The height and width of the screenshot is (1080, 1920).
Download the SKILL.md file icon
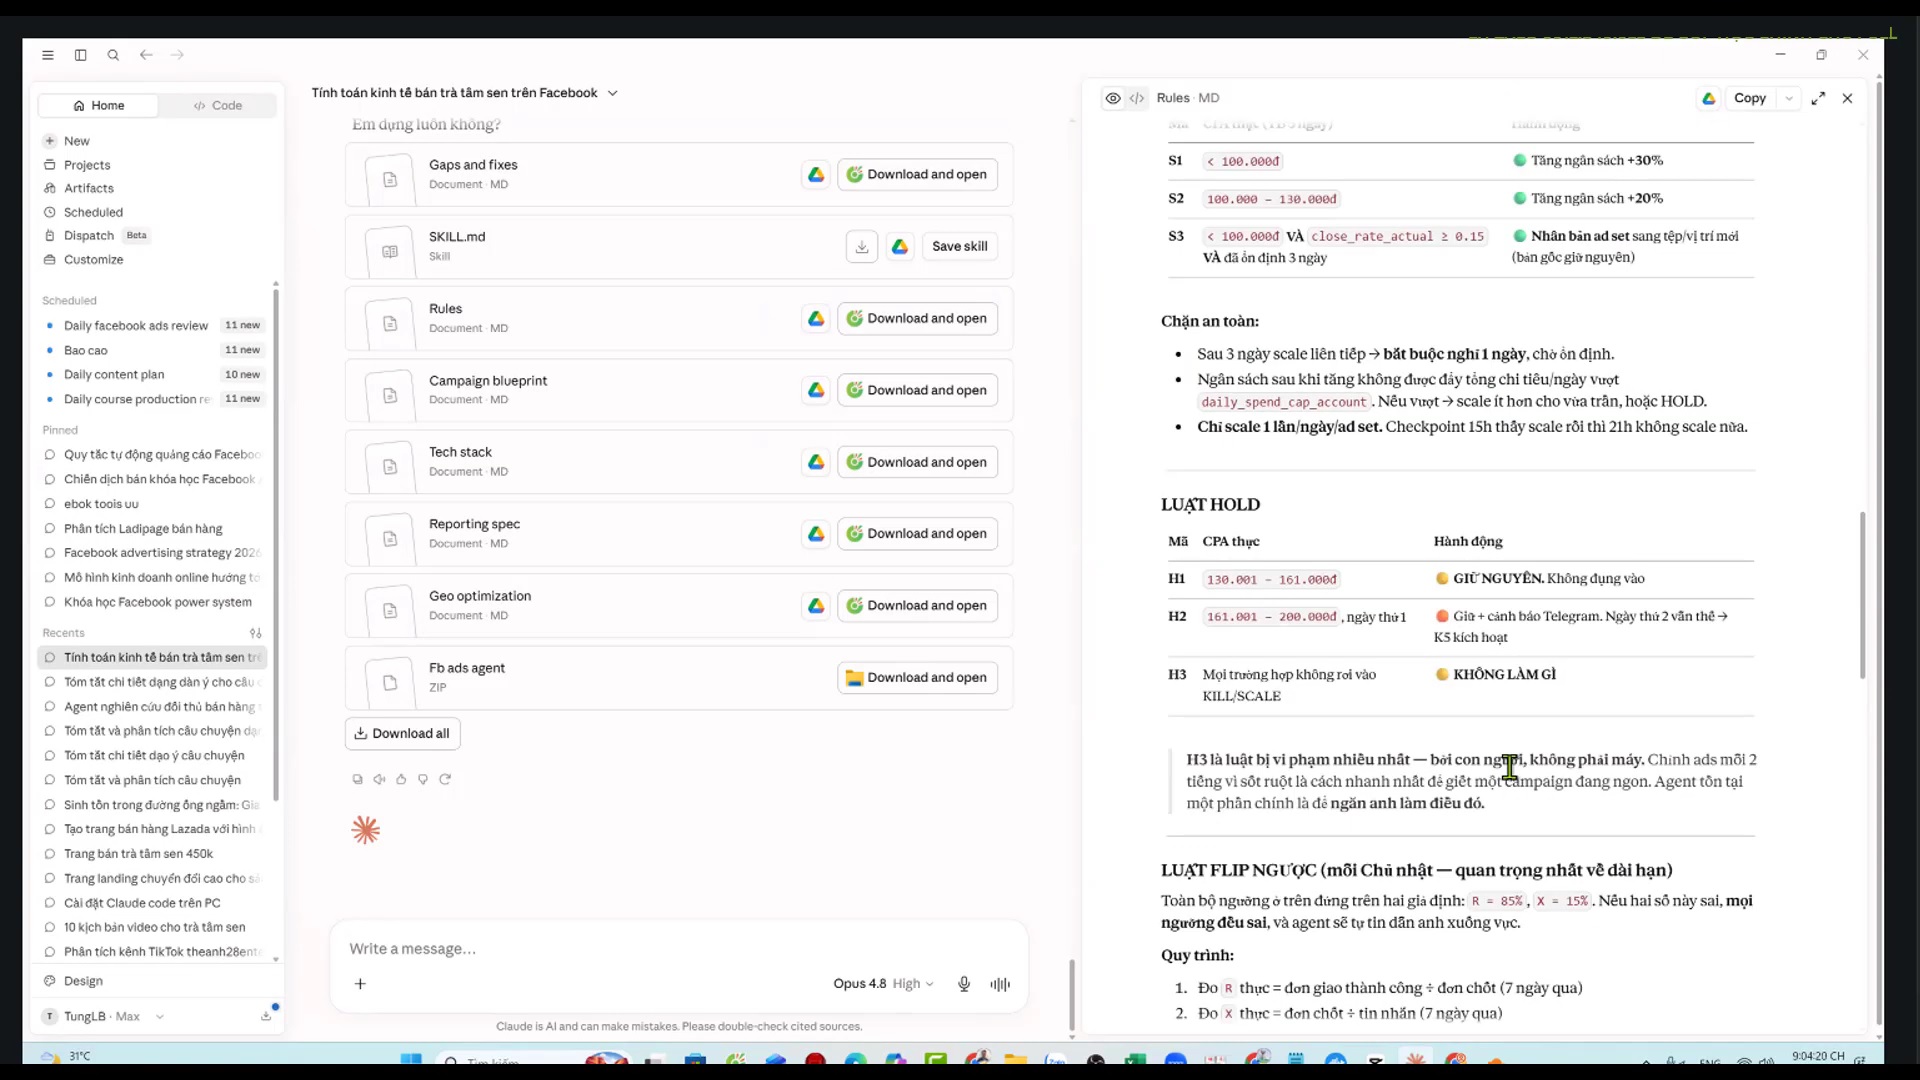click(862, 246)
